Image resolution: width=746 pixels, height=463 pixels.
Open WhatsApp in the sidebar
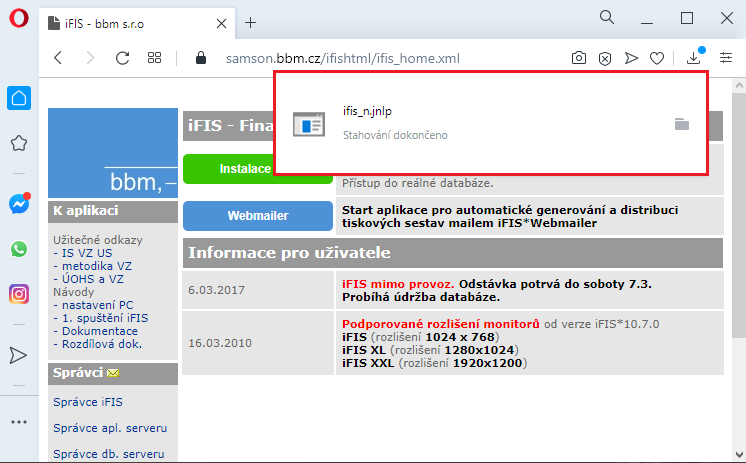[x=19, y=249]
